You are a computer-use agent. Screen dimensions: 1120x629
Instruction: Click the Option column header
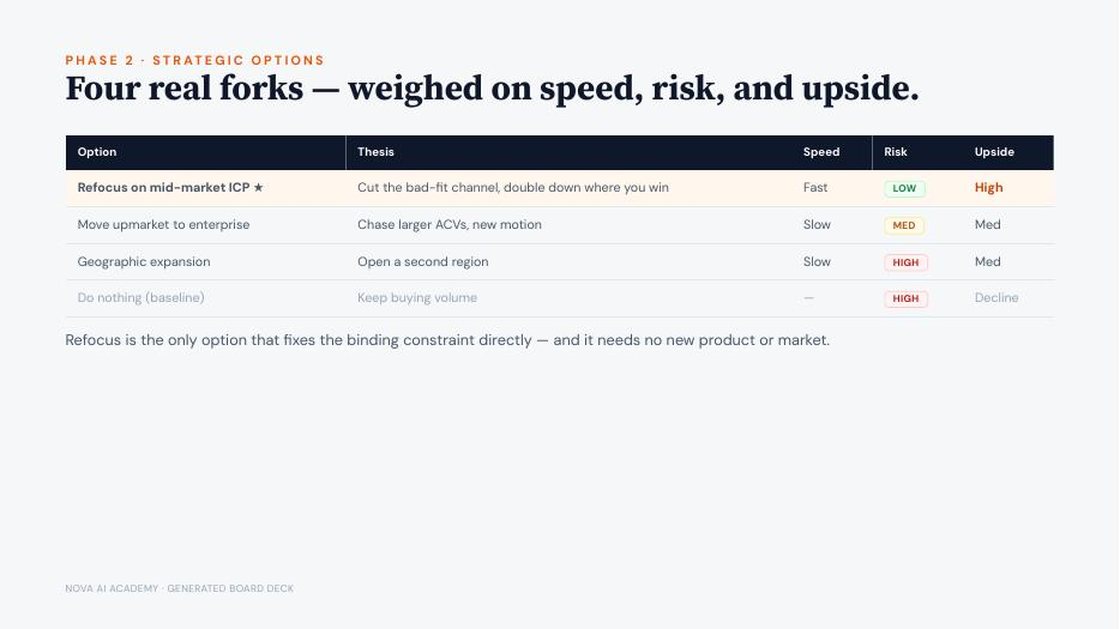(x=97, y=152)
